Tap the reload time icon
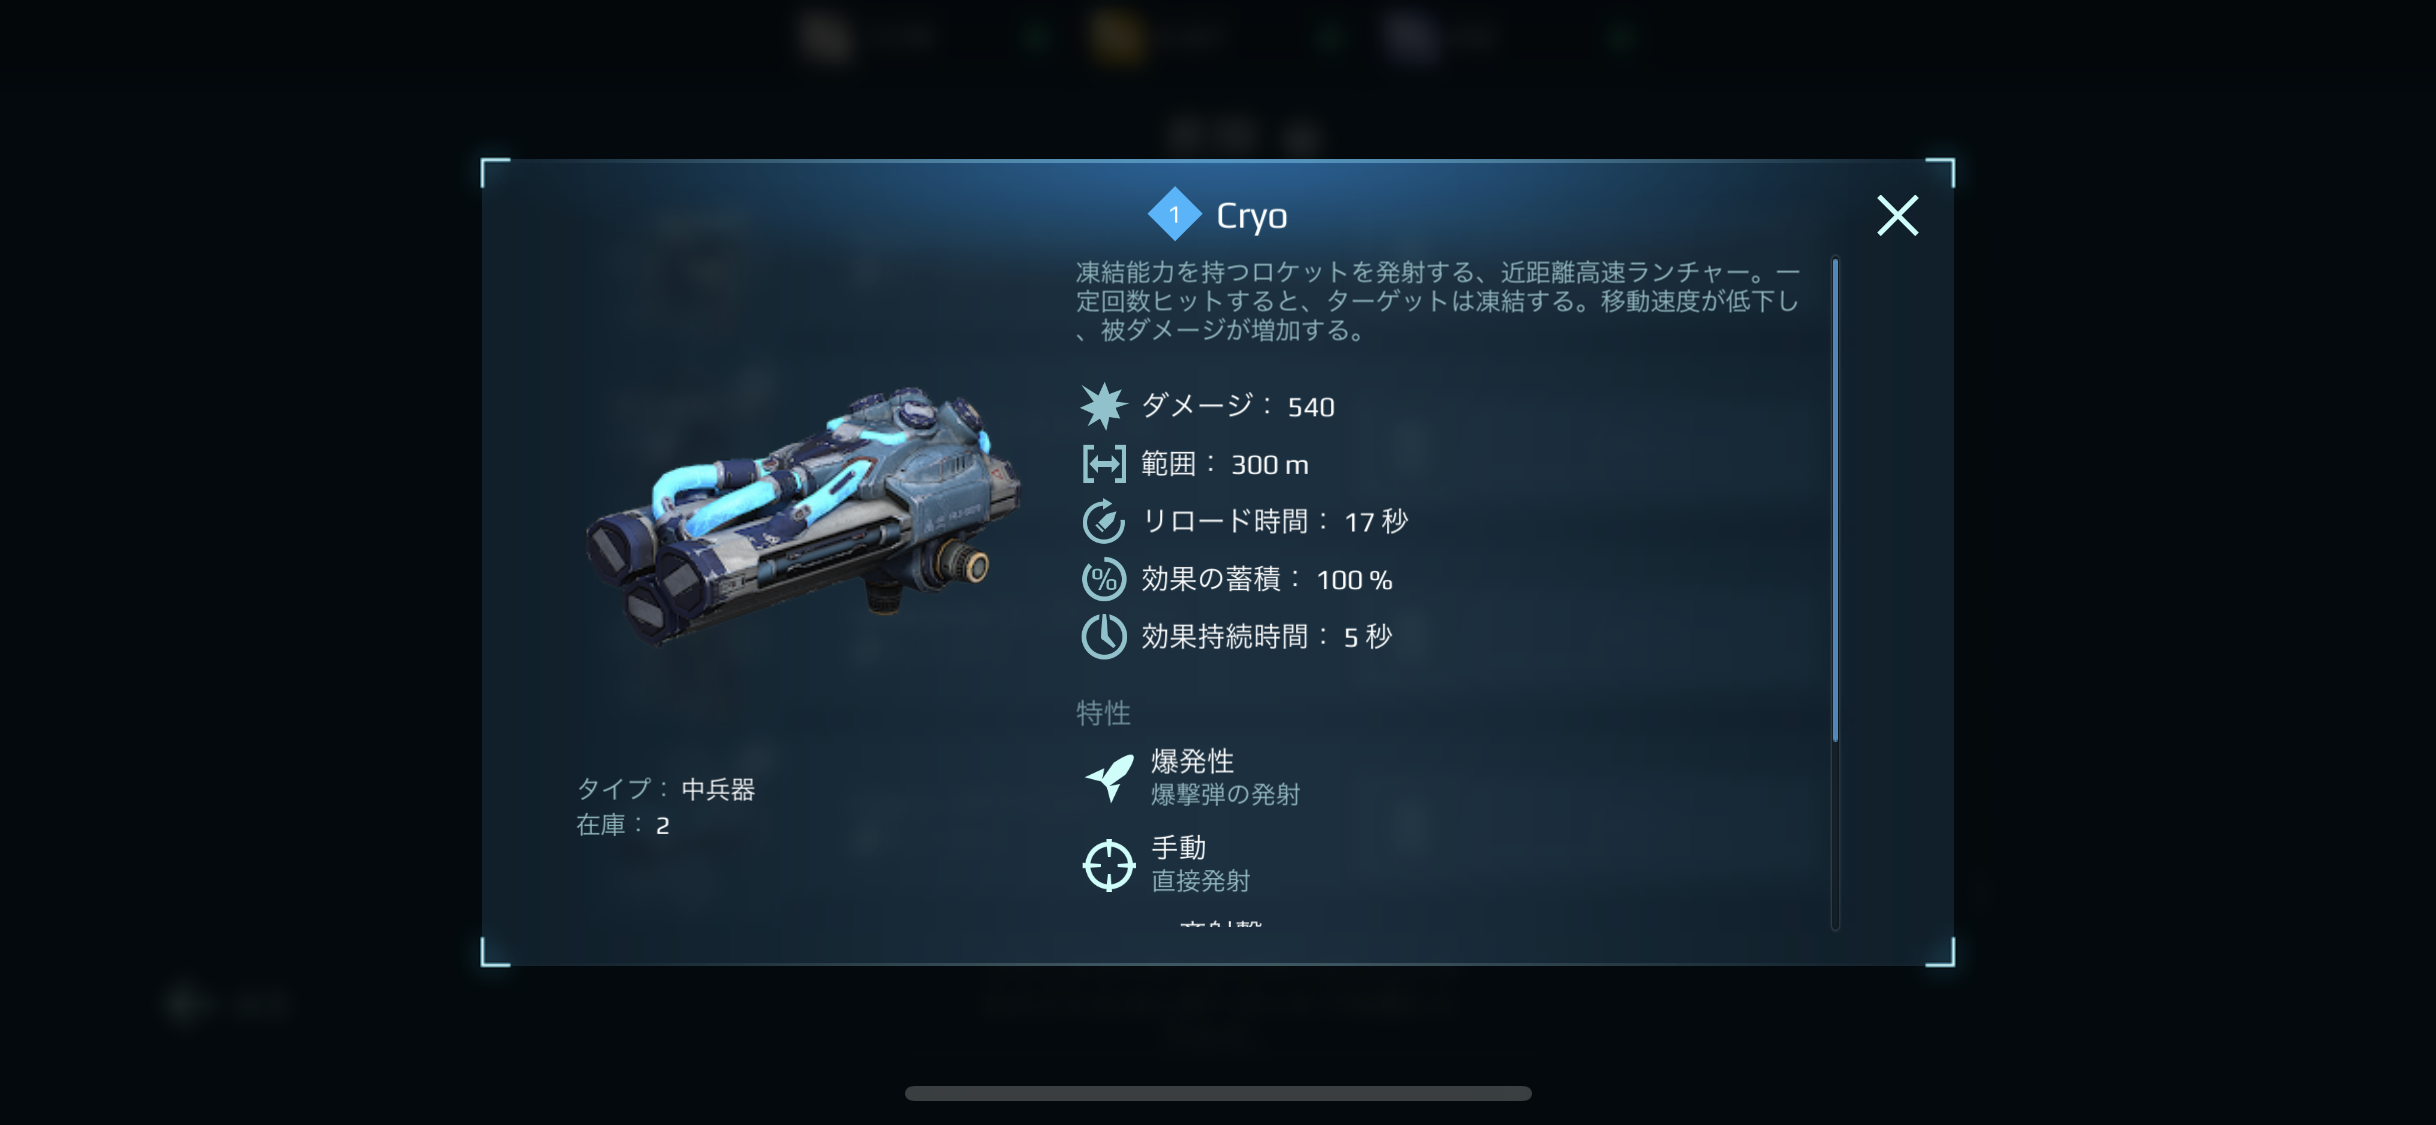 (x=1103, y=521)
